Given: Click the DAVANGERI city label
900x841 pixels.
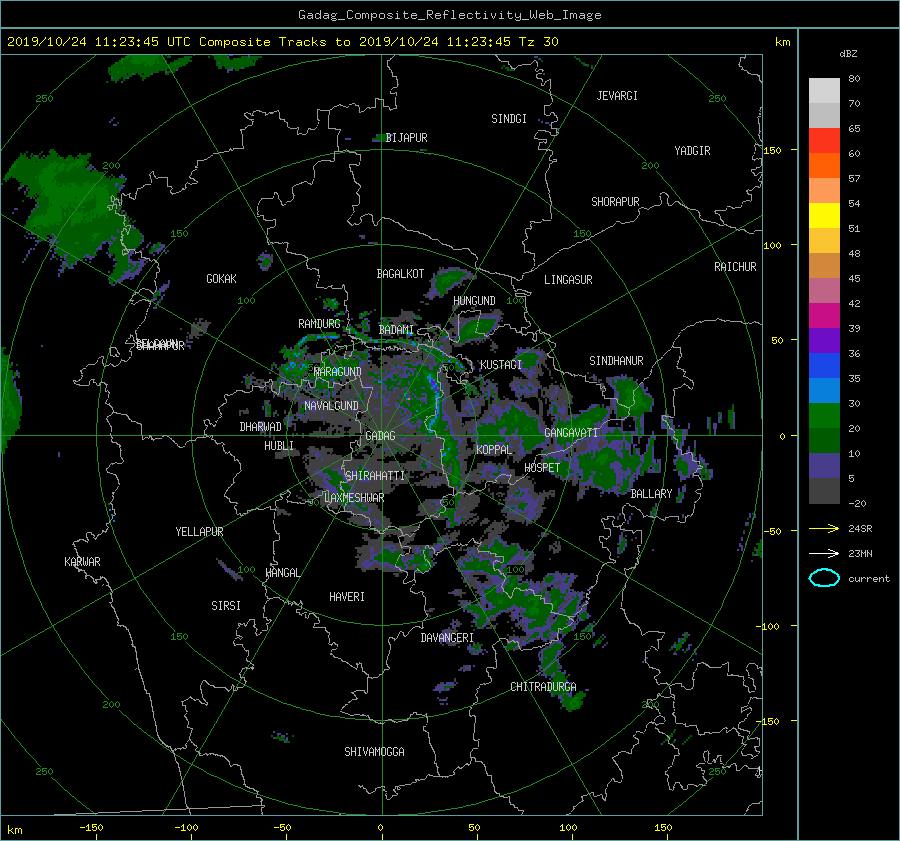Looking at the screenshot, I should coord(447,638).
